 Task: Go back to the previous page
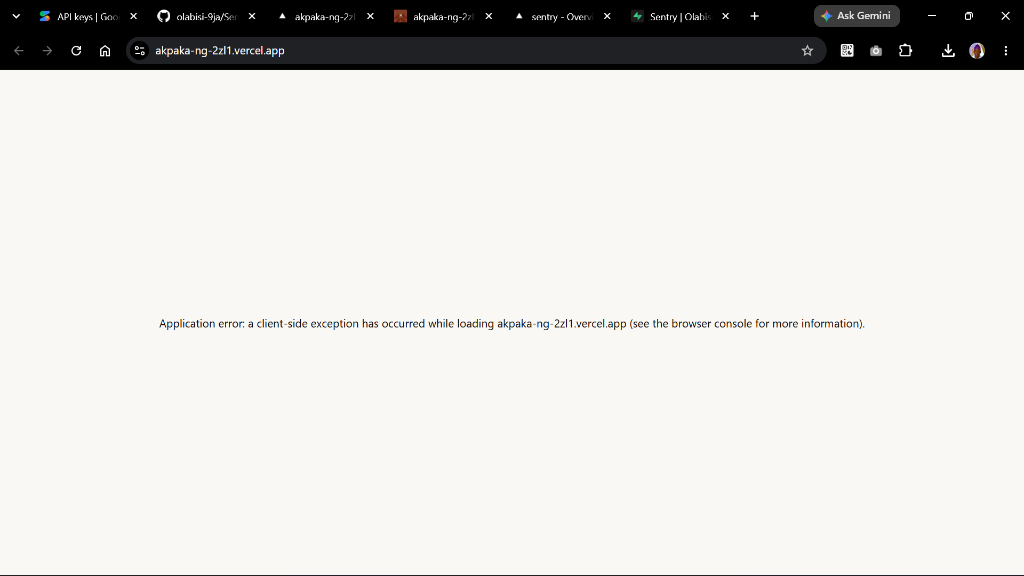(x=18, y=51)
